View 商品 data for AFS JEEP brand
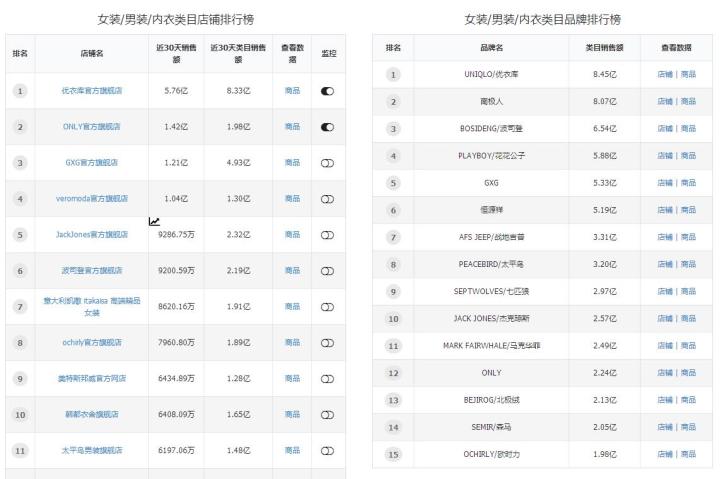 688,237
